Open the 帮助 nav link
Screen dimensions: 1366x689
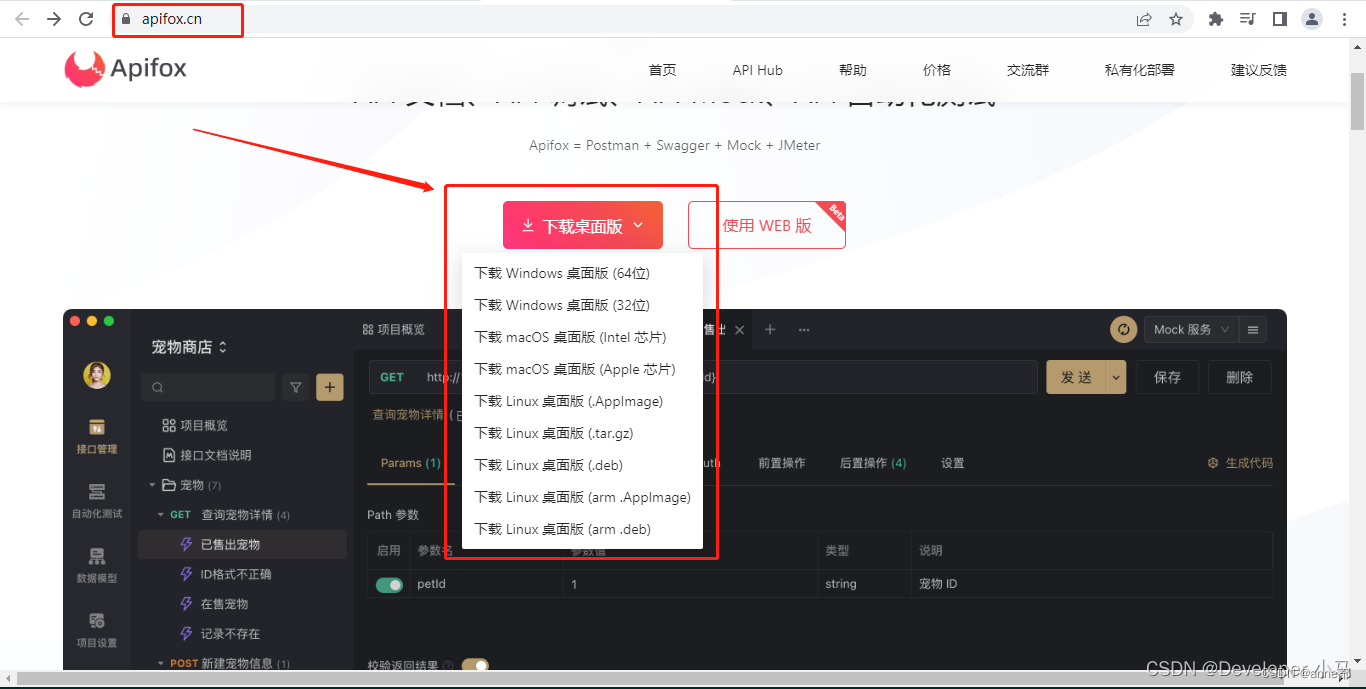(x=853, y=70)
